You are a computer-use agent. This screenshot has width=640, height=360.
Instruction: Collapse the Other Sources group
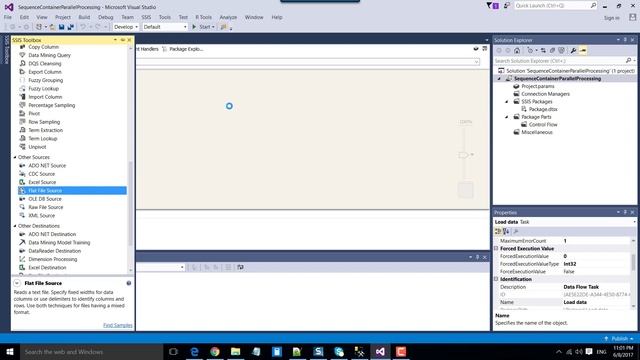(x=15, y=157)
